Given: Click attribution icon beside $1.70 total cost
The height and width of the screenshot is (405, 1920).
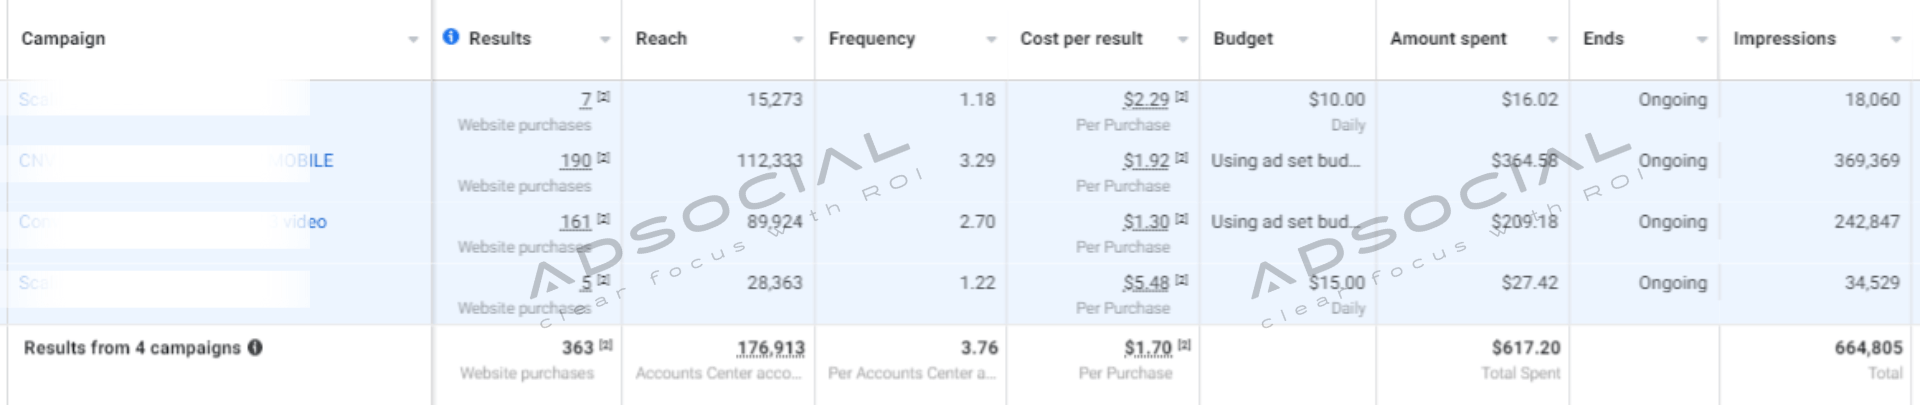Looking at the screenshot, I should point(1184,346).
